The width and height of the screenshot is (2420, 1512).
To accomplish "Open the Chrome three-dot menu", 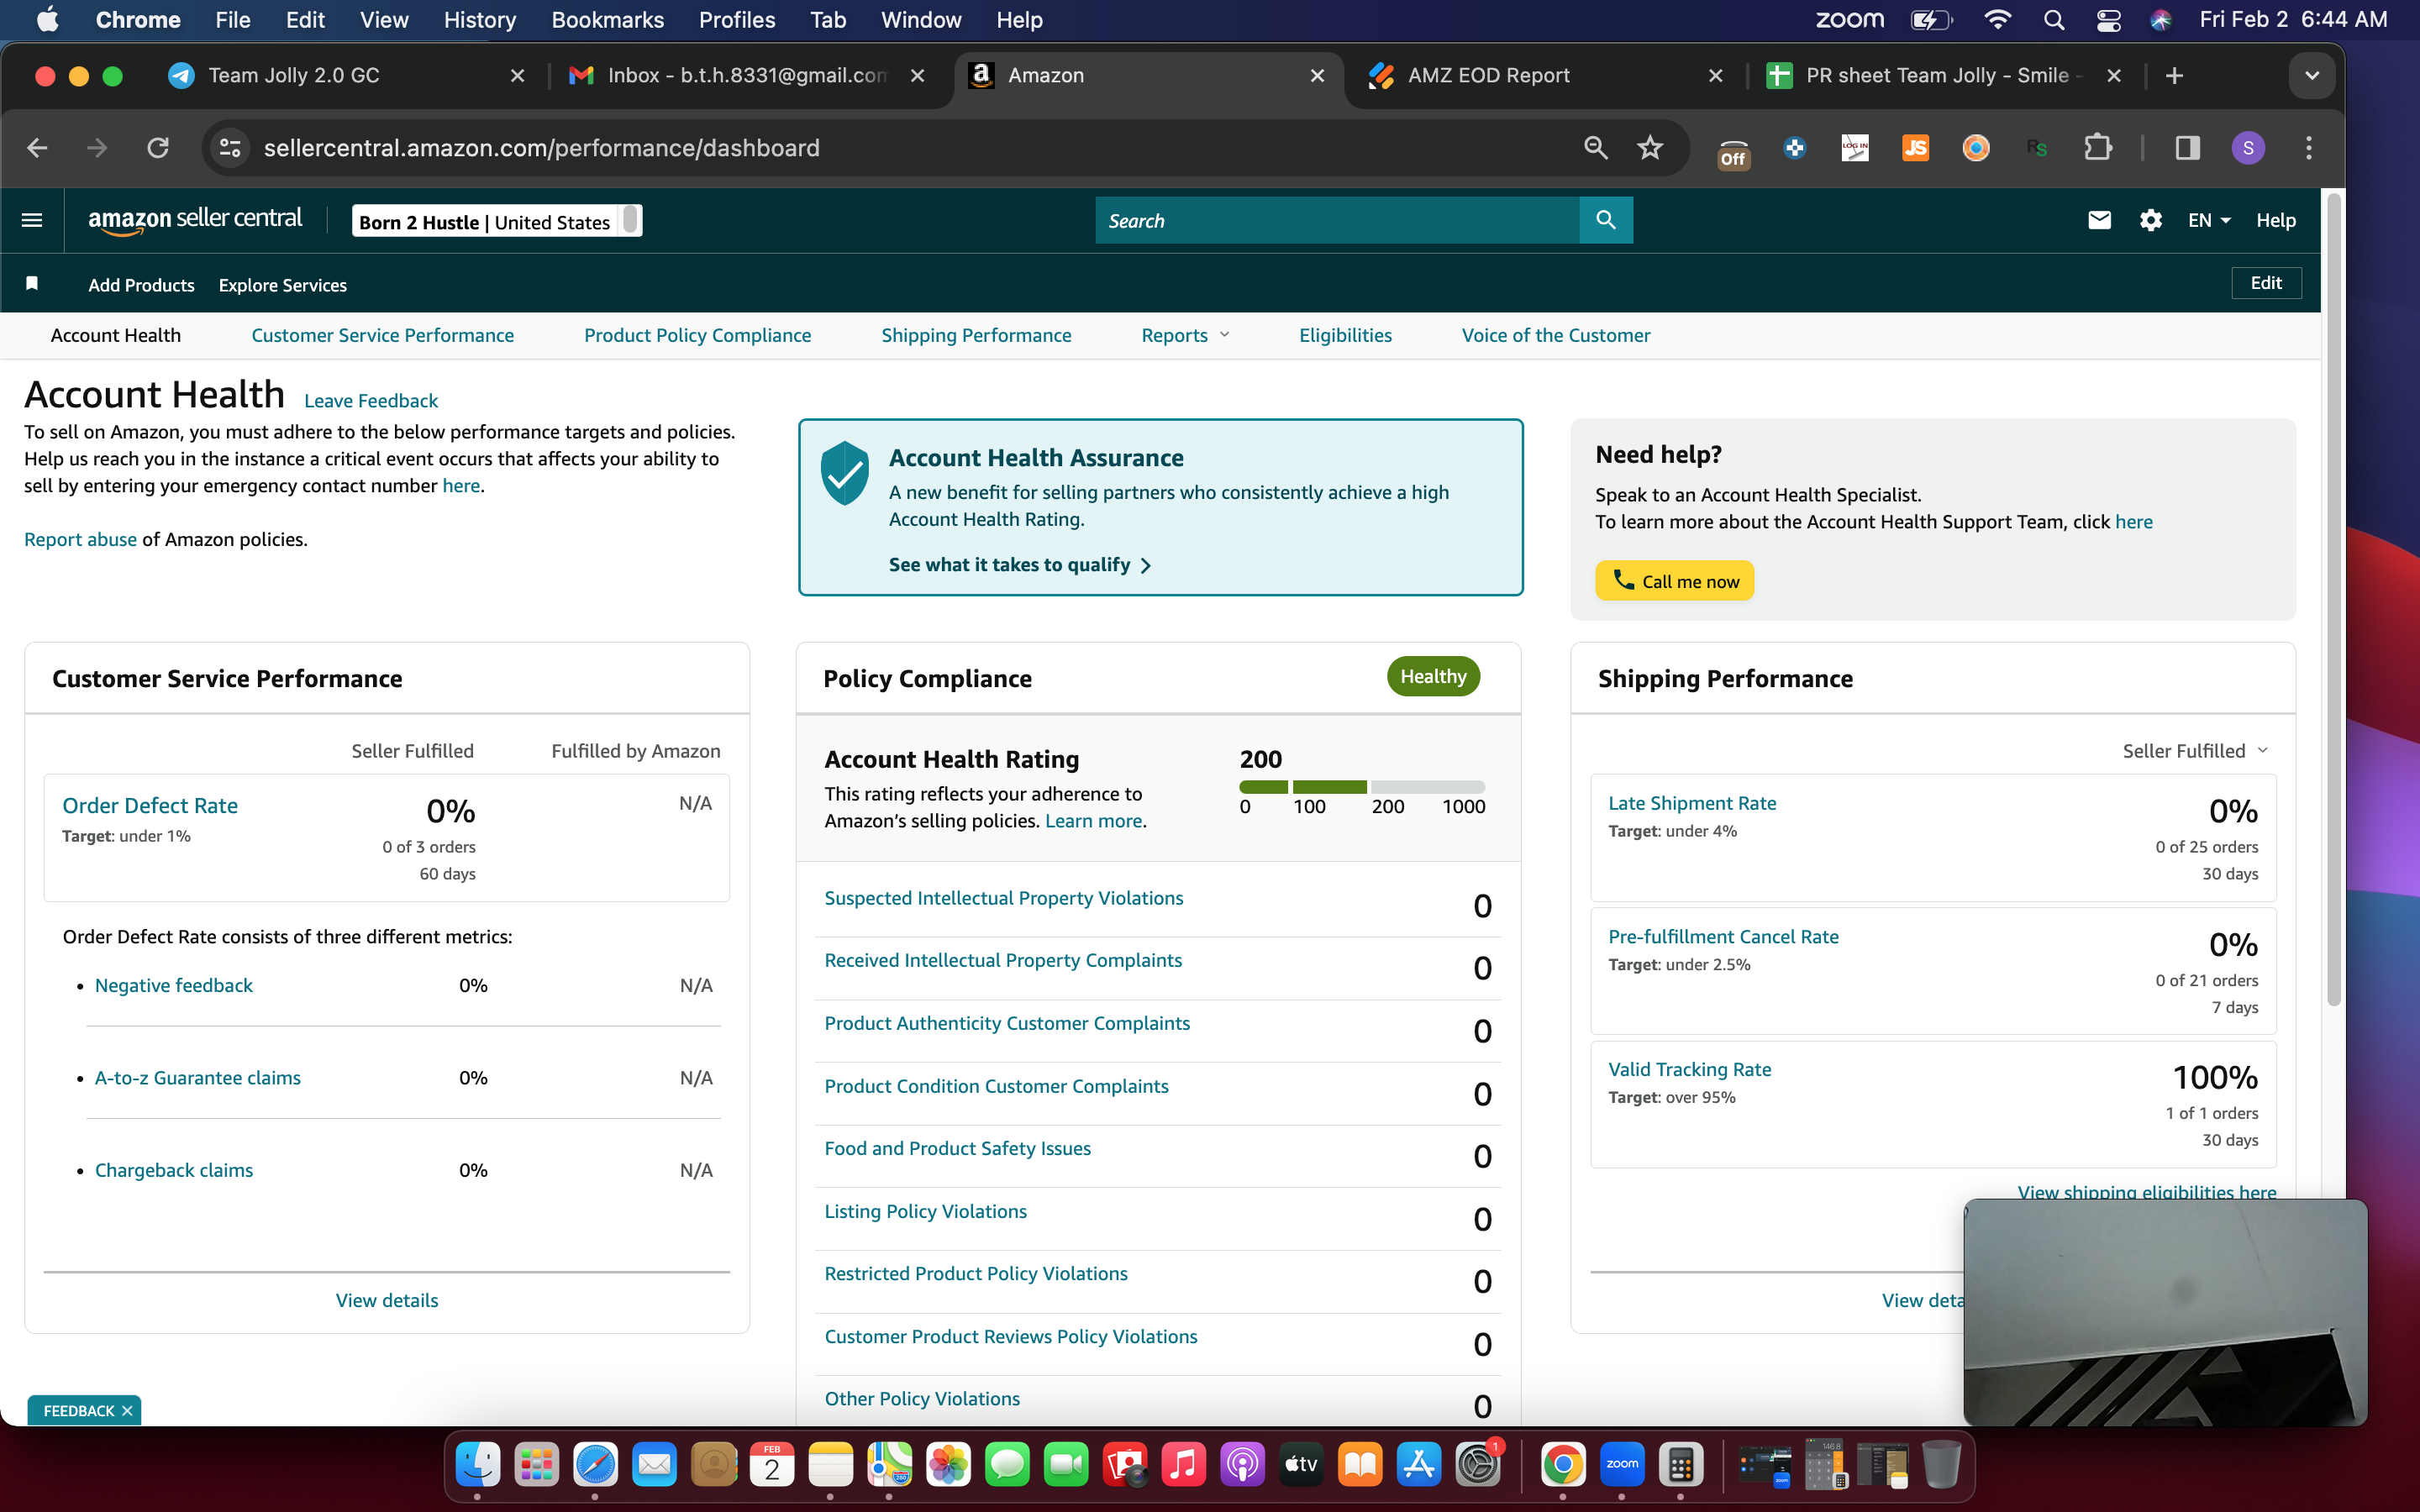I will click(x=2309, y=148).
